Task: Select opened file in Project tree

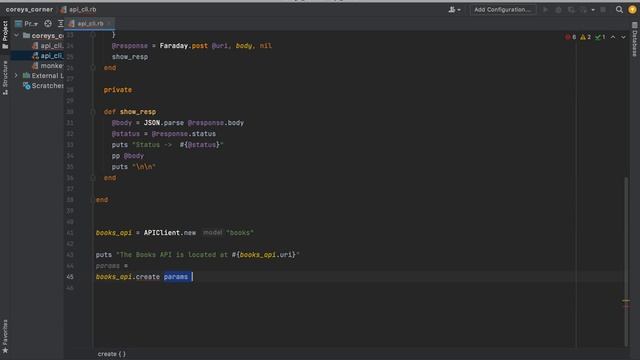Action: (x=48, y=24)
